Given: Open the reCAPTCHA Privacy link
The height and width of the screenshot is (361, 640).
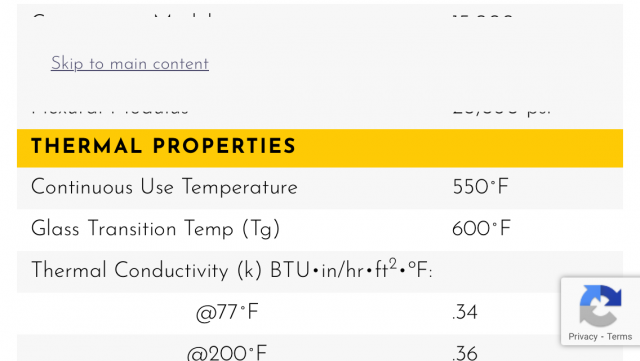Looking at the screenshot, I should coord(582,336).
